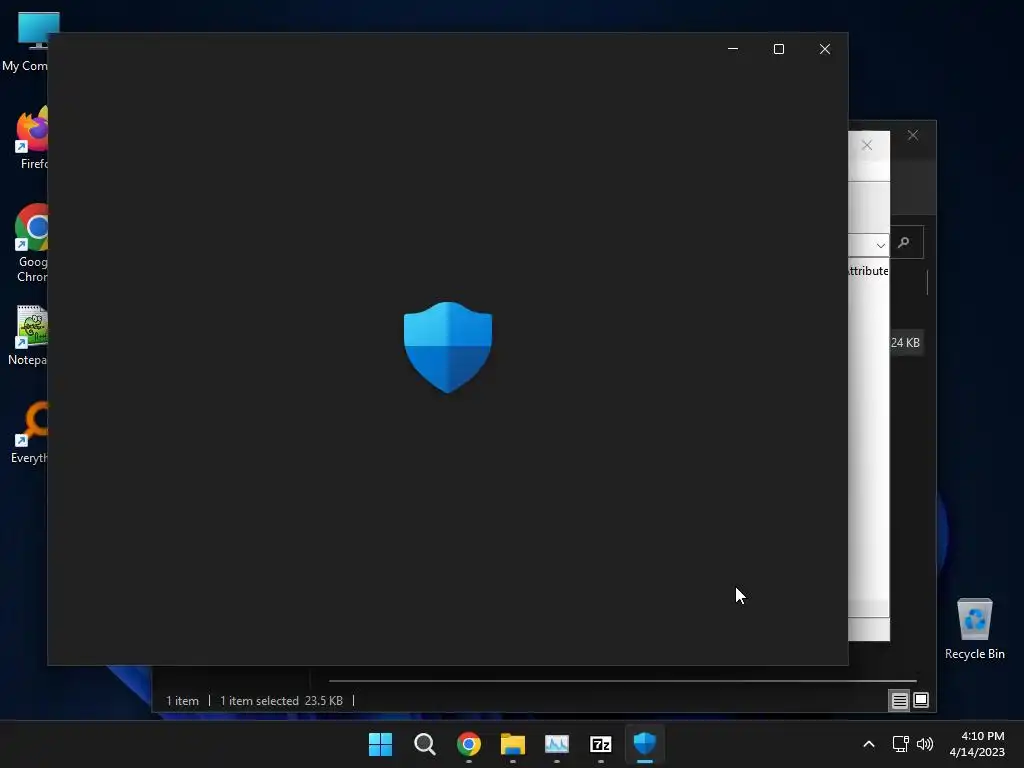
Task: Show hidden system tray icons
Action: (x=869, y=744)
